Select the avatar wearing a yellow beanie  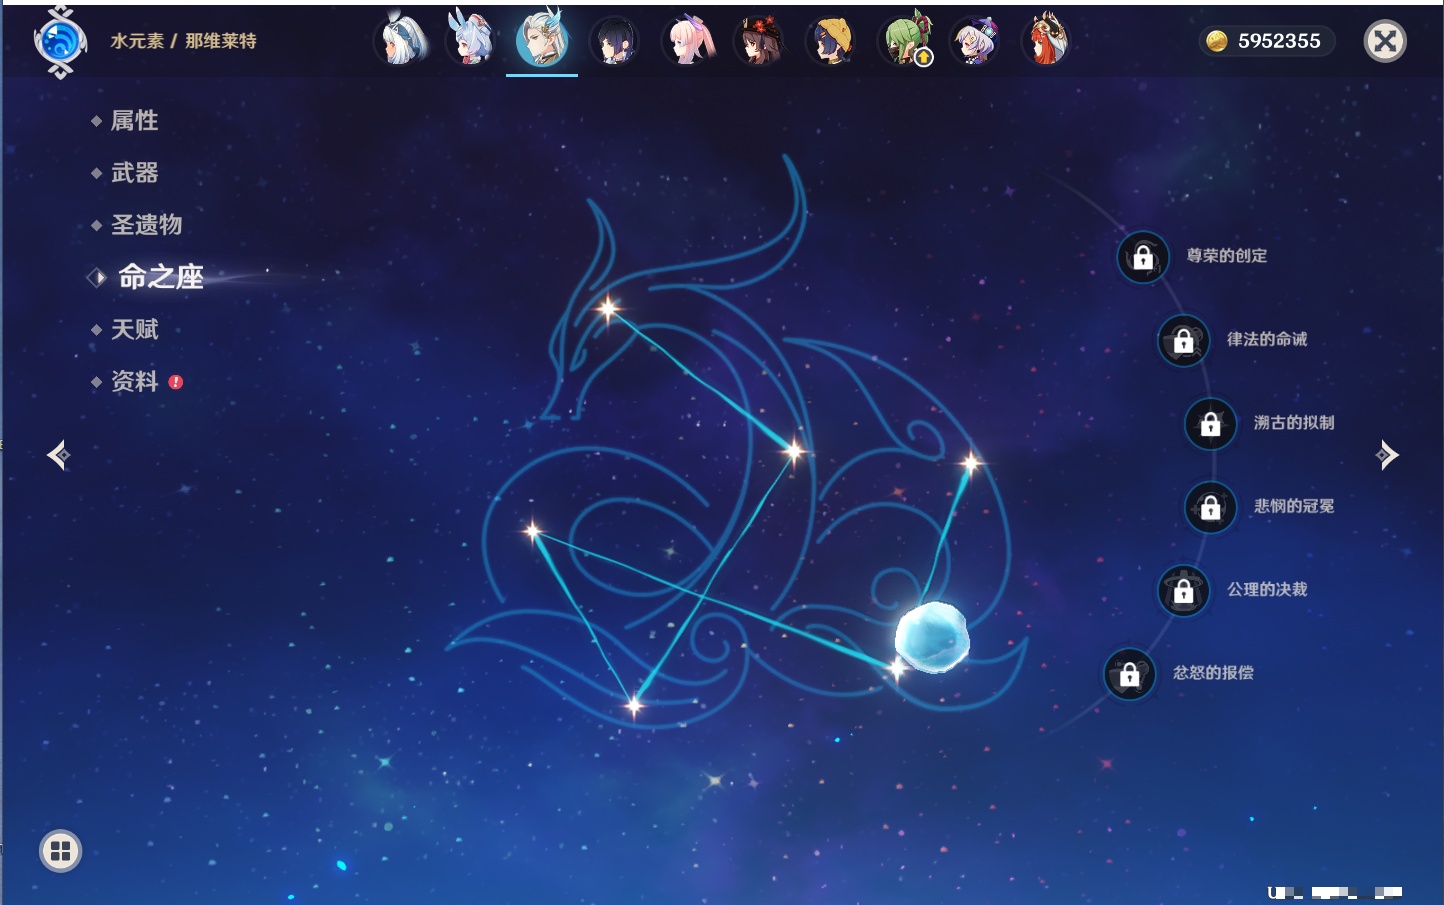(x=832, y=41)
